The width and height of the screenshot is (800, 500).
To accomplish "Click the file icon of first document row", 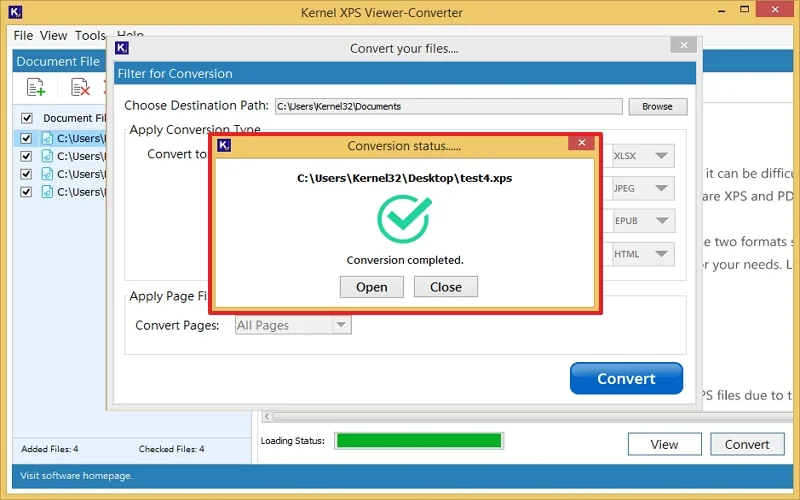I will pos(47,138).
